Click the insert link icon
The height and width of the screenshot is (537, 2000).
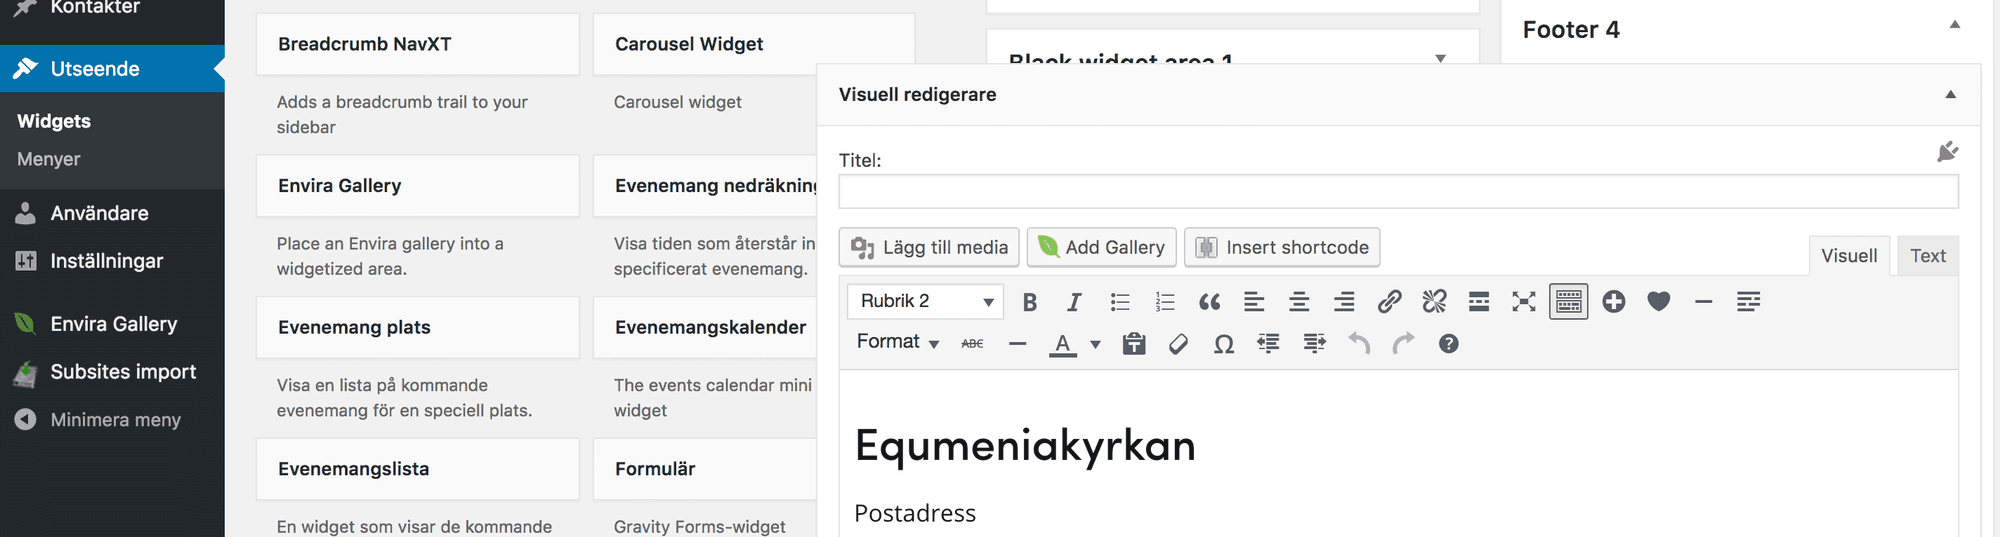click(x=1389, y=302)
